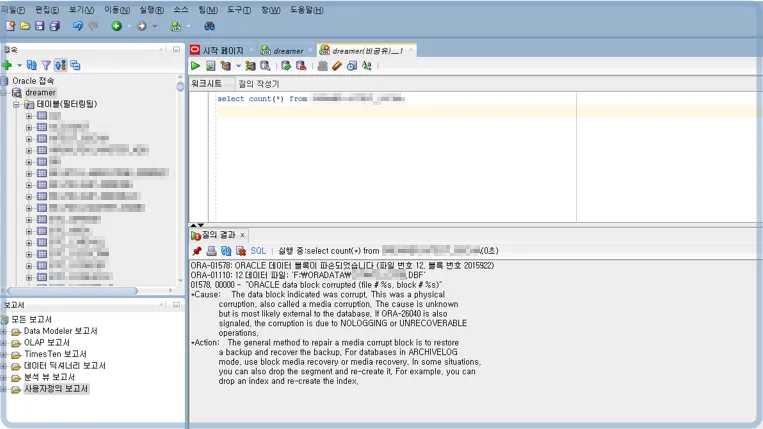Collapse the dreamer connection node
This screenshot has width=763, height=429.
(x=3, y=92)
